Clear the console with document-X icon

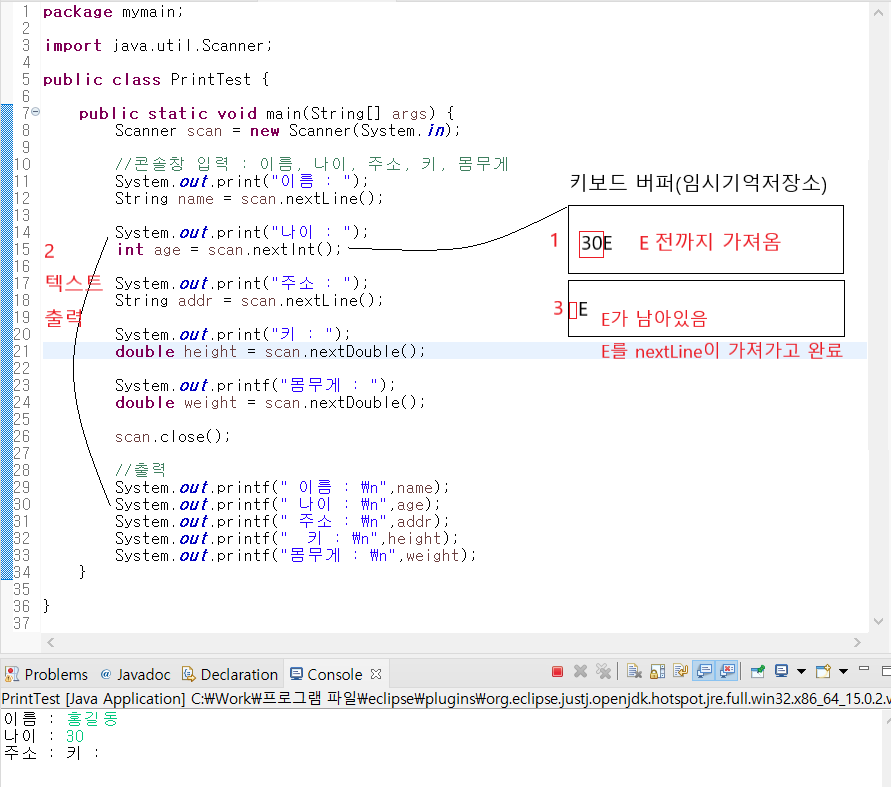(x=634, y=672)
